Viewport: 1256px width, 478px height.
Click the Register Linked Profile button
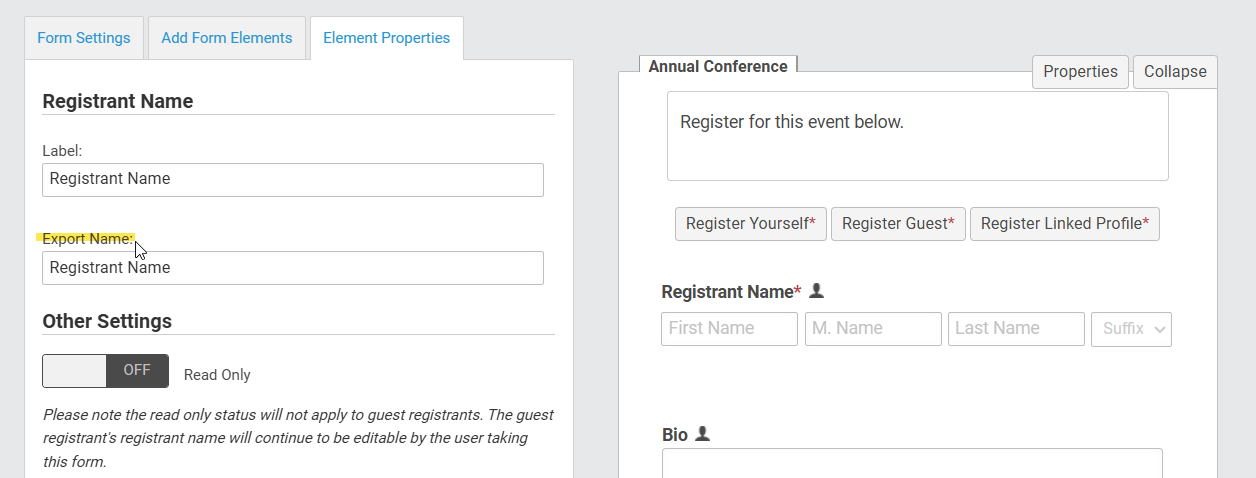click(1065, 224)
